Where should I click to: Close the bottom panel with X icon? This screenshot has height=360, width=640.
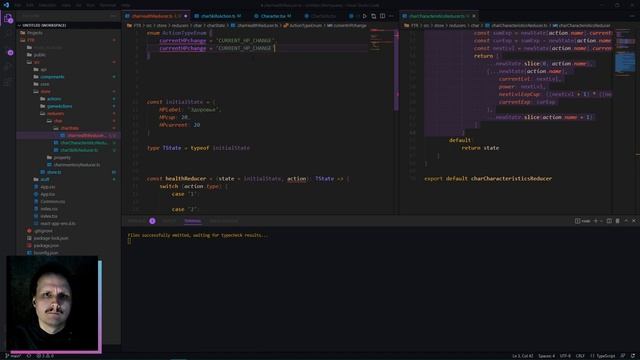(634, 221)
